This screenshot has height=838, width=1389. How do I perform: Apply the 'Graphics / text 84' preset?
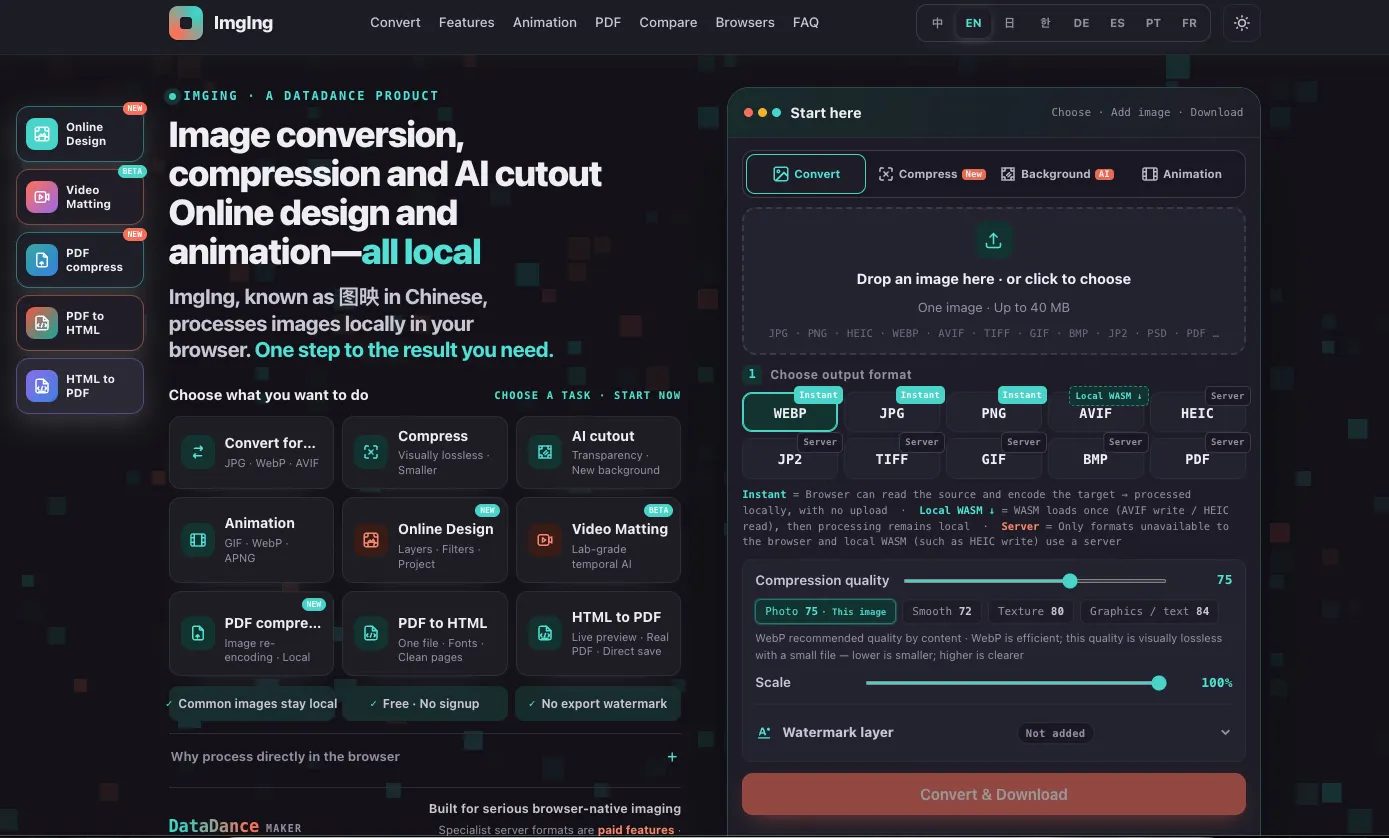(x=1149, y=611)
